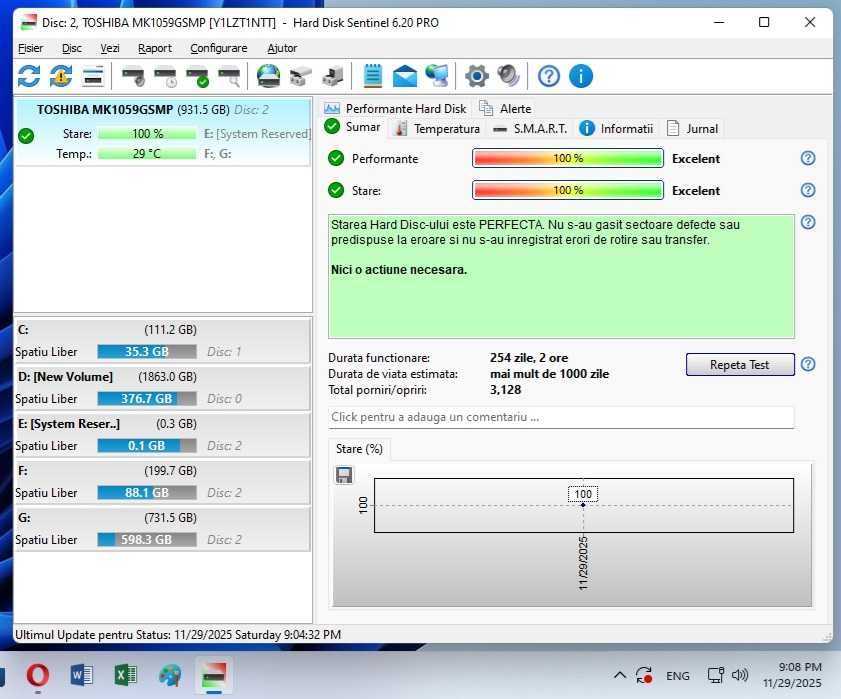Click the Repeta Test button
This screenshot has height=699, width=841.
(740, 365)
